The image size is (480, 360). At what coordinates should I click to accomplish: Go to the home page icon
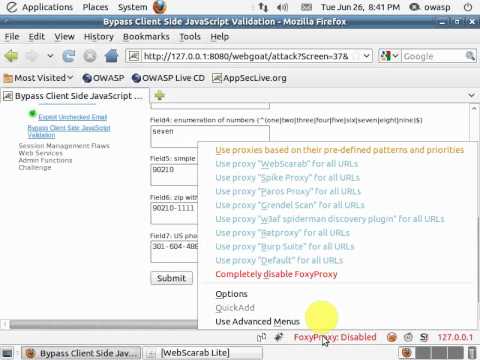tap(111, 56)
